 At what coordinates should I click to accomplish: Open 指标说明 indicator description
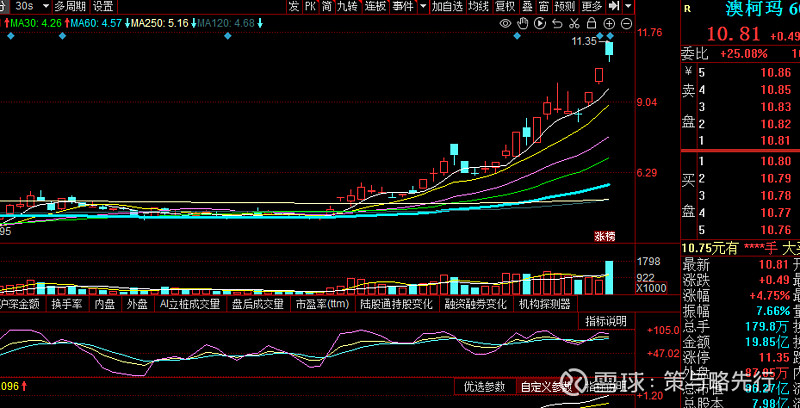click(606, 321)
